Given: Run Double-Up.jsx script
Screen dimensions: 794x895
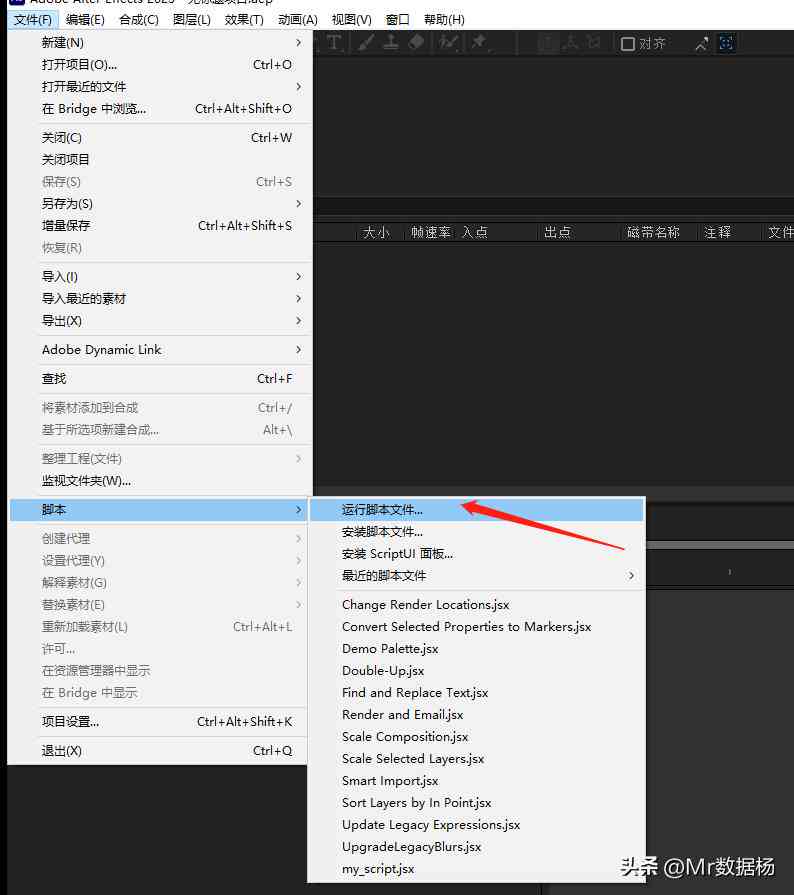Looking at the screenshot, I should coord(477,671).
